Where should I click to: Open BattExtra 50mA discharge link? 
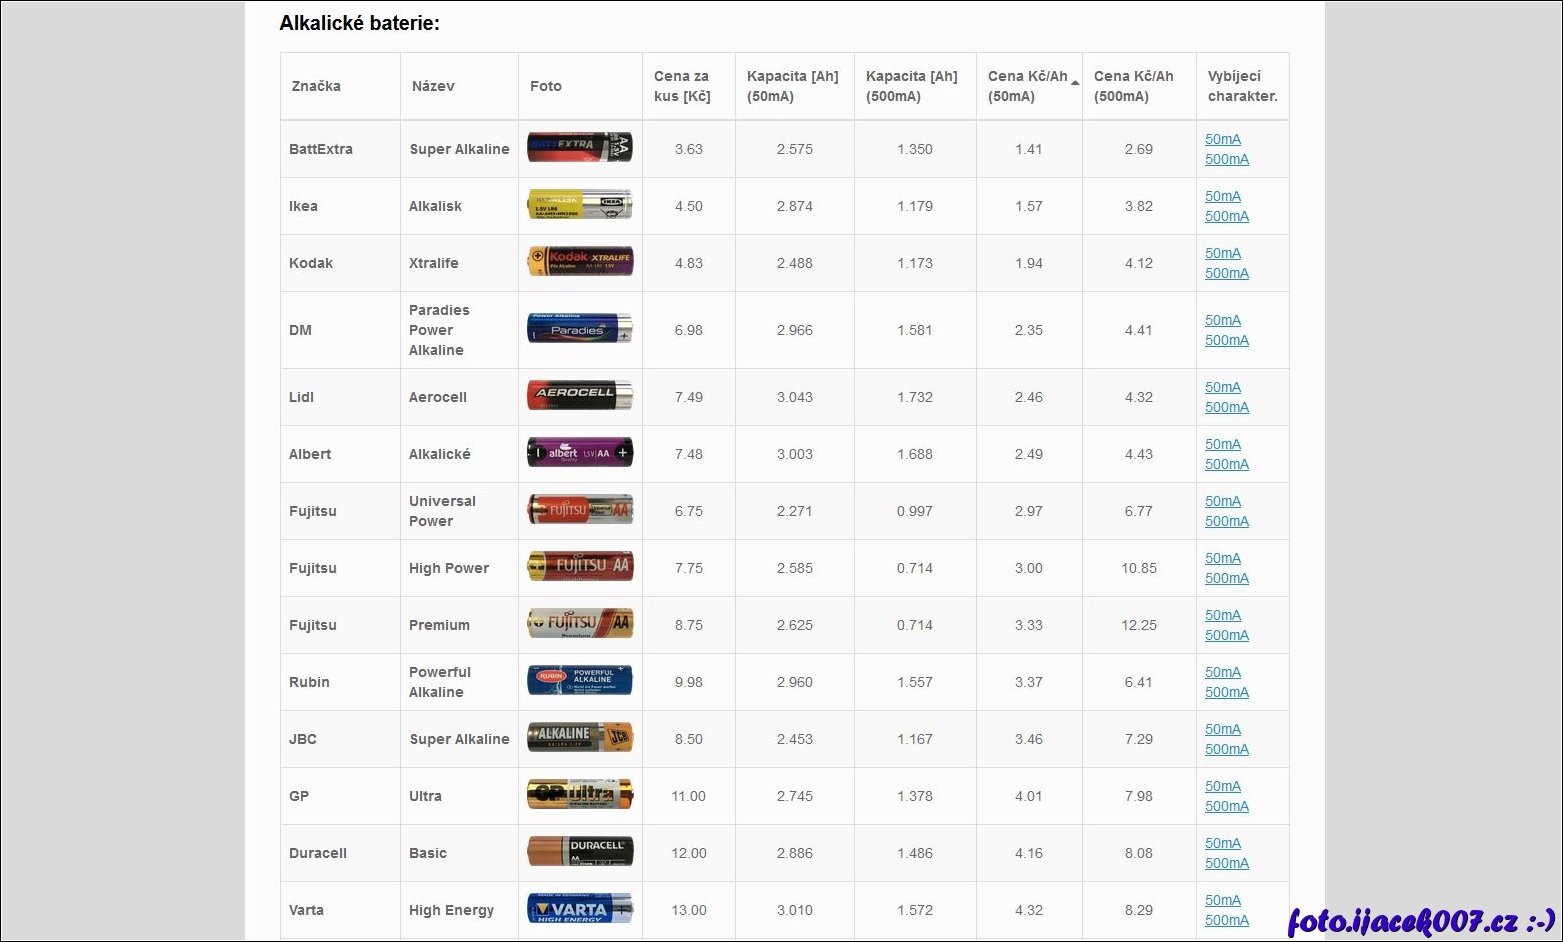(x=1222, y=139)
